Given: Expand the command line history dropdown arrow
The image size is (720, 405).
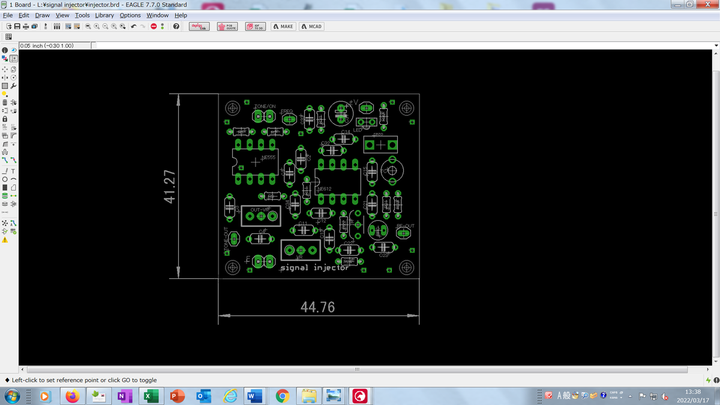Looking at the screenshot, I should click(716, 45).
